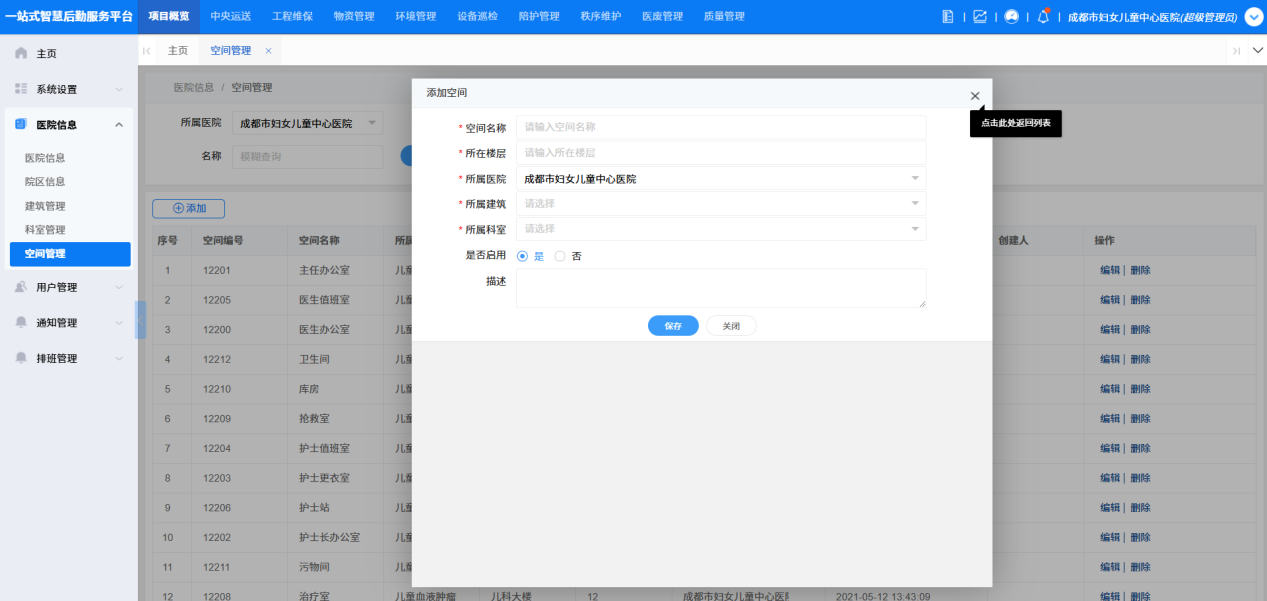Click the sidebar collapse handle
The width and height of the screenshot is (1267, 601).
click(x=141, y=320)
